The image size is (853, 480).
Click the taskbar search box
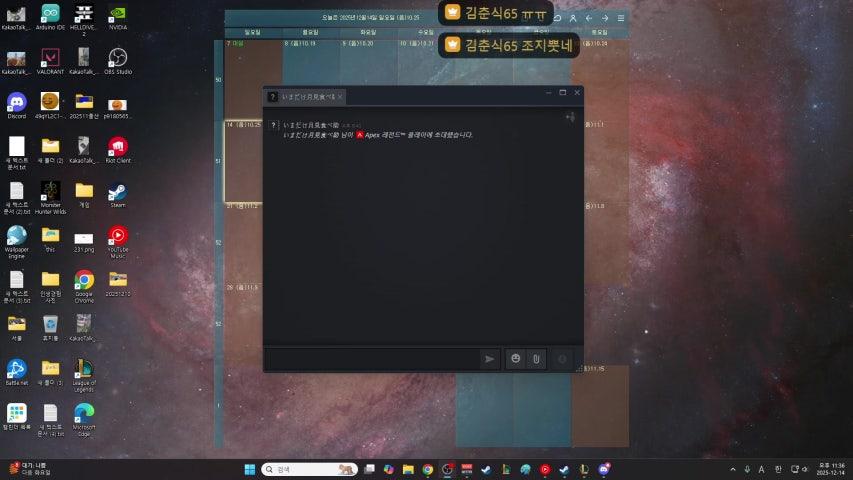[x=308, y=469]
